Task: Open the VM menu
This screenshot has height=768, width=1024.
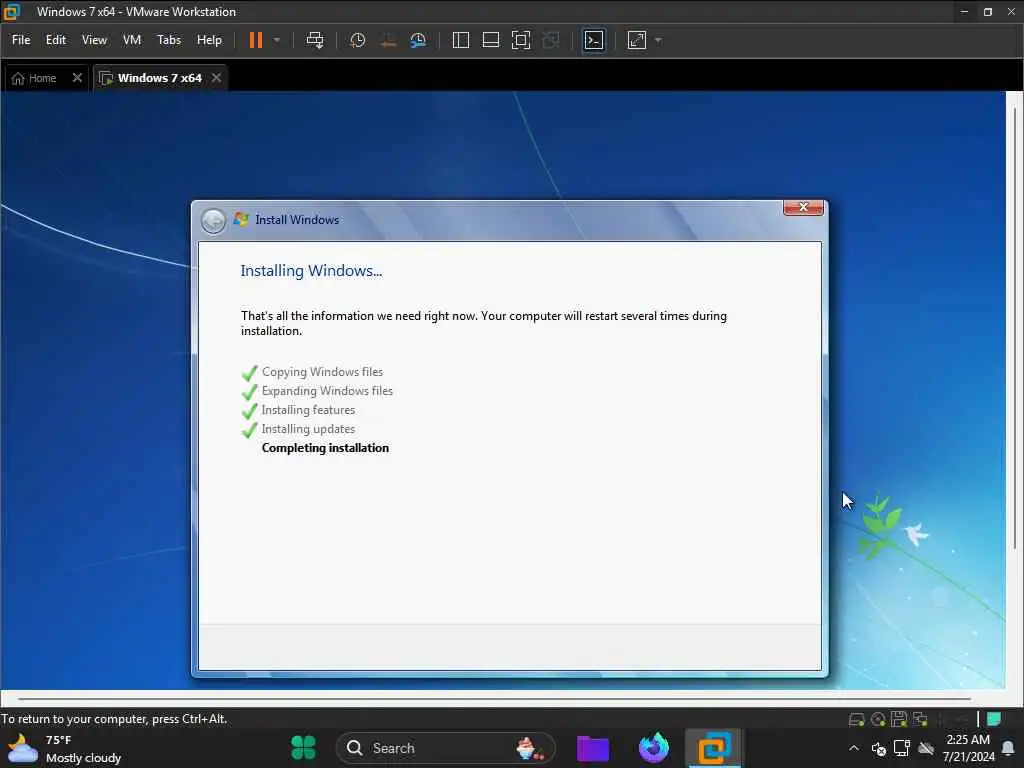Action: (x=132, y=40)
